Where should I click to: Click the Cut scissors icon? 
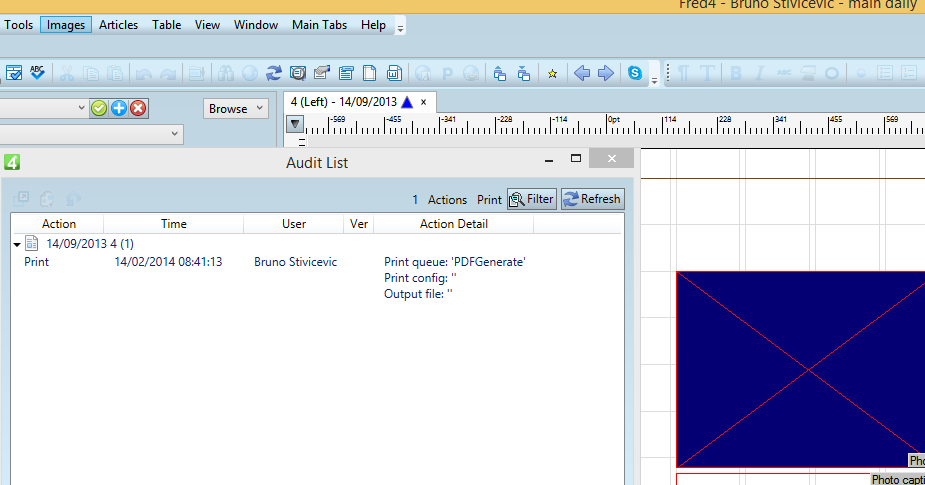[x=67, y=73]
